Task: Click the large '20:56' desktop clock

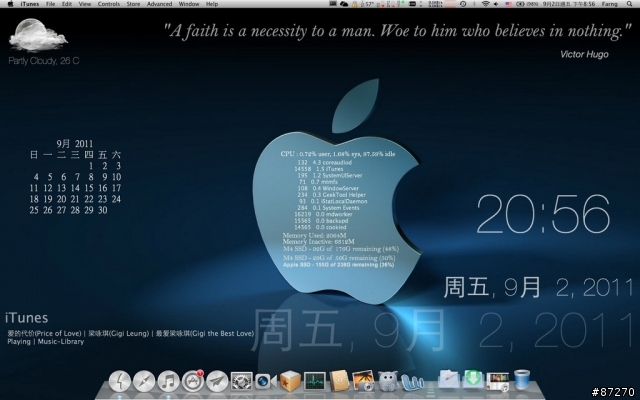Action: click(543, 214)
